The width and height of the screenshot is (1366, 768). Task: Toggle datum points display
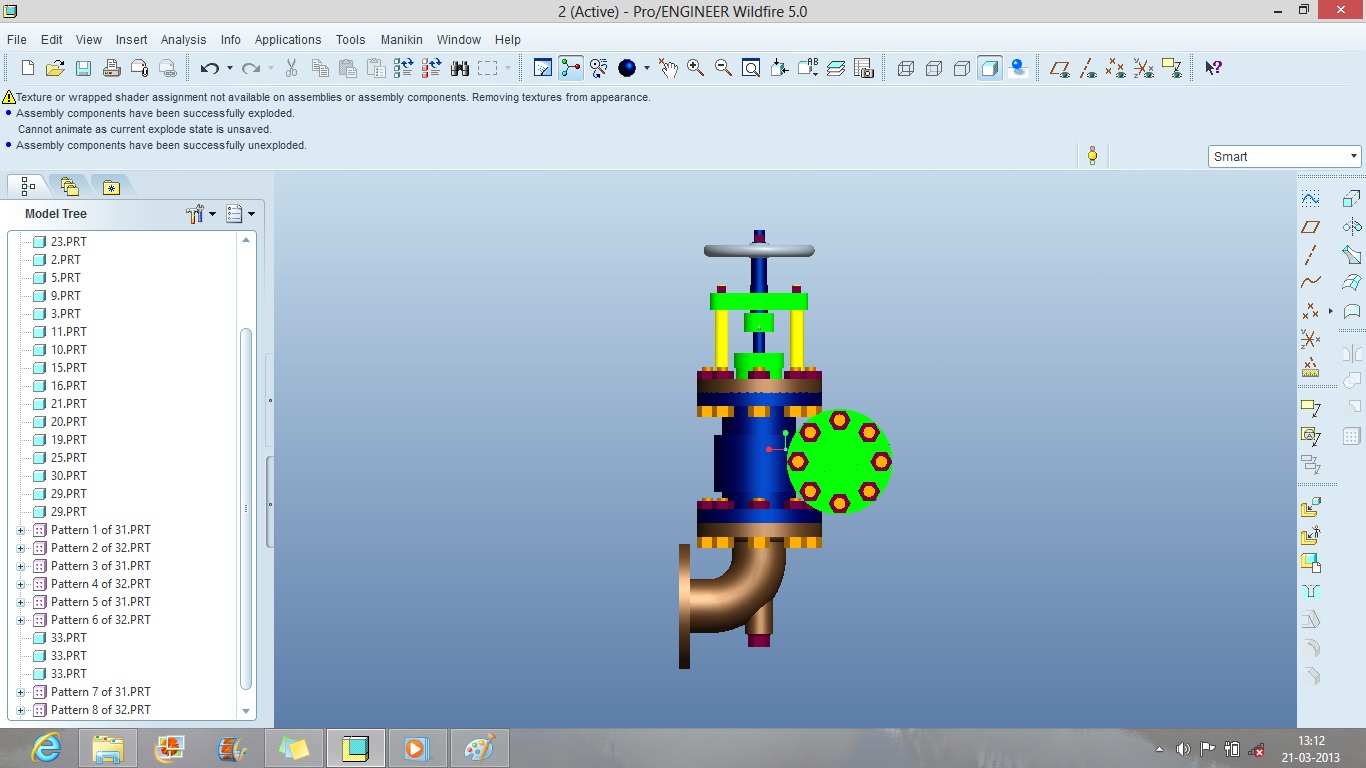[1116, 68]
